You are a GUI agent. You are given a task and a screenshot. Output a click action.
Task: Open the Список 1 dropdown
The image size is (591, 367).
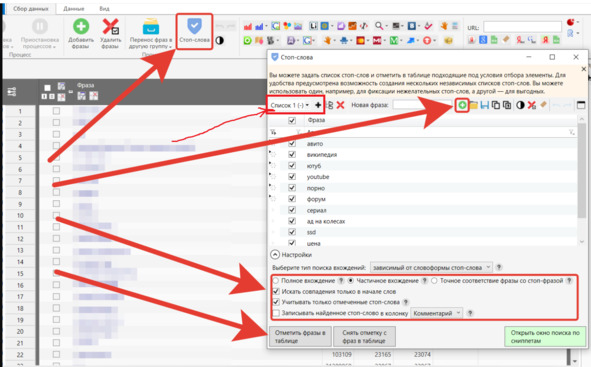tap(290, 105)
